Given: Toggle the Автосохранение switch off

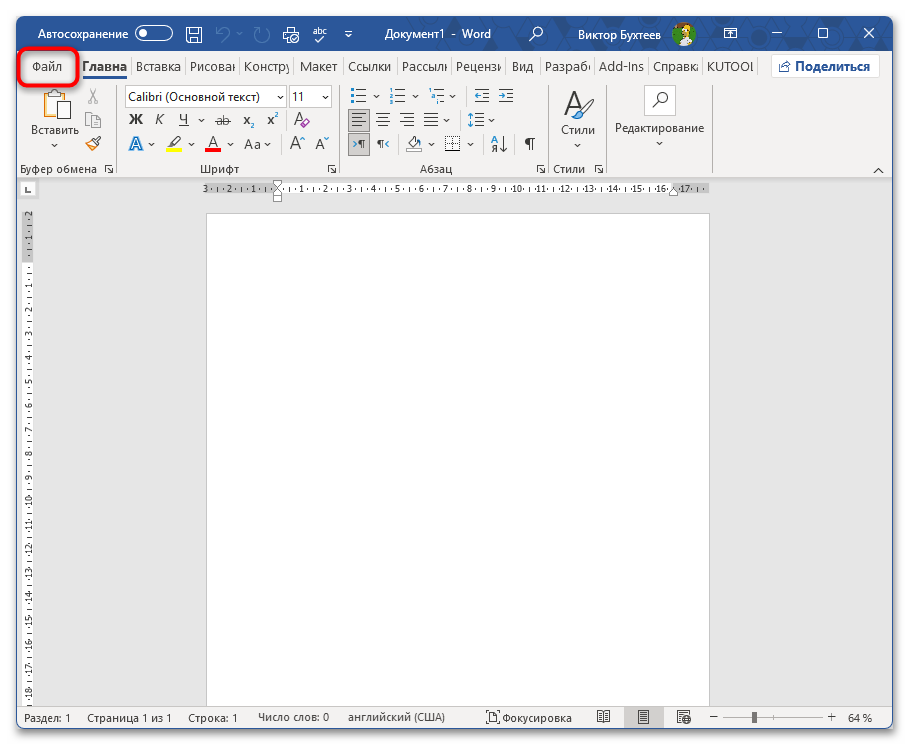Looking at the screenshot, I should pyautogui.click(x=152, y=33).
